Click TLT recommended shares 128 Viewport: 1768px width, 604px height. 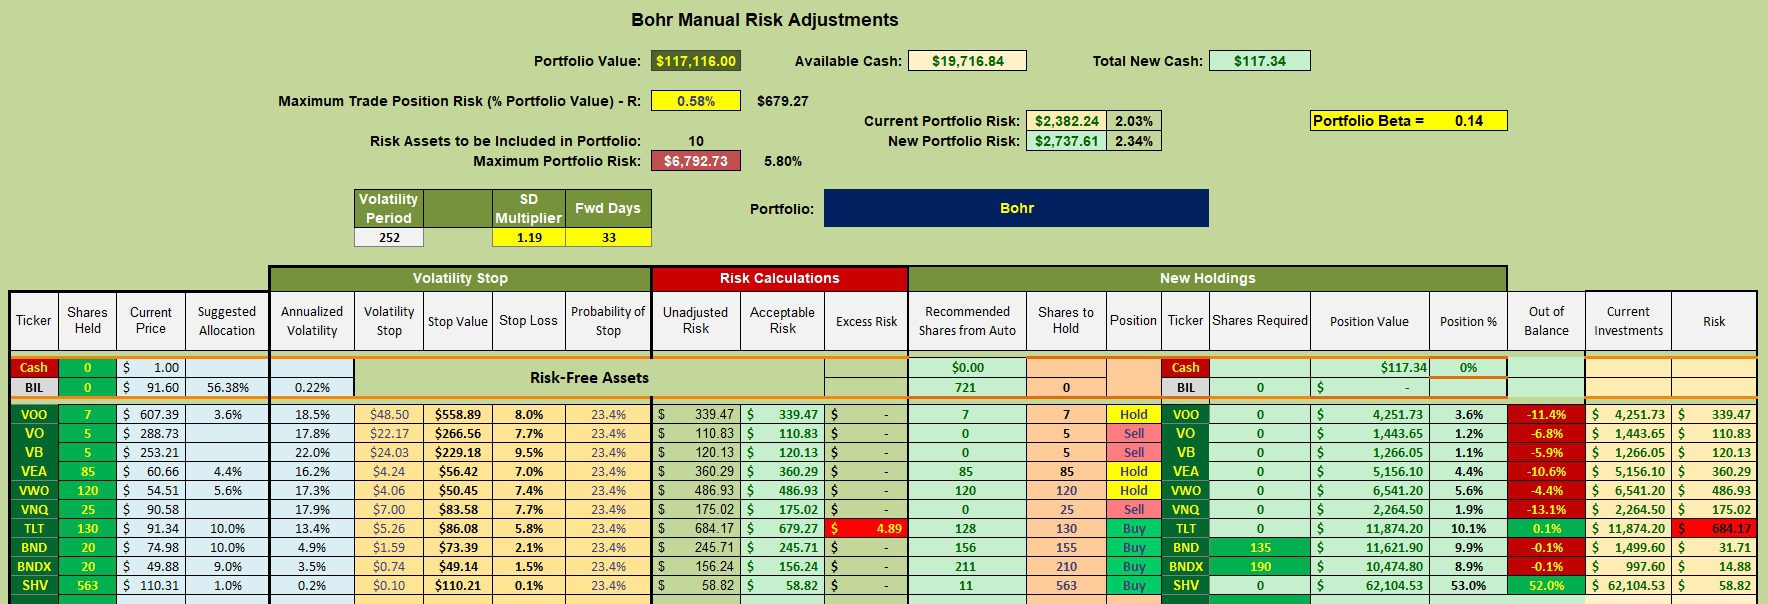pyautogui.click(x=966, y=528)
